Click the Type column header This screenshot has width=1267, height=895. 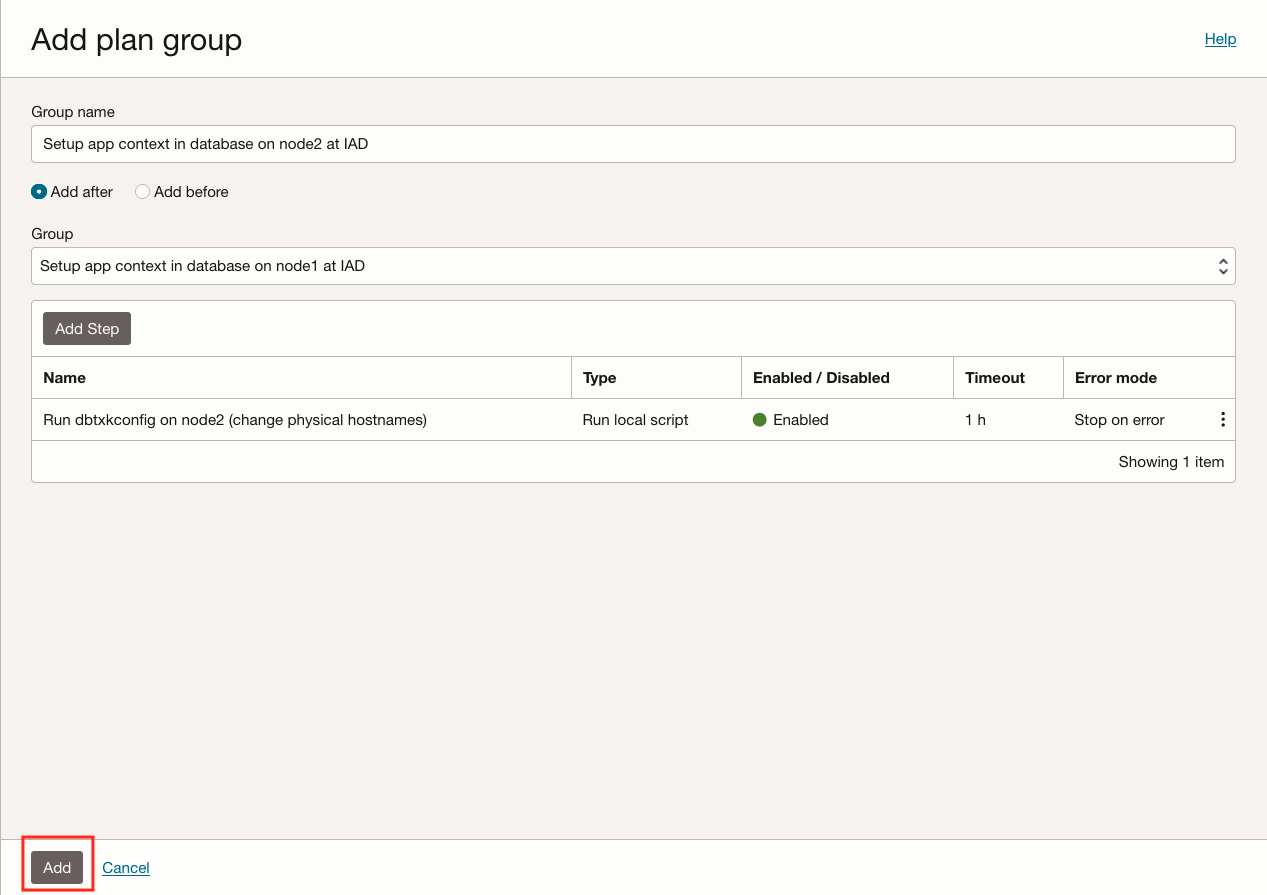click(599, 378)
